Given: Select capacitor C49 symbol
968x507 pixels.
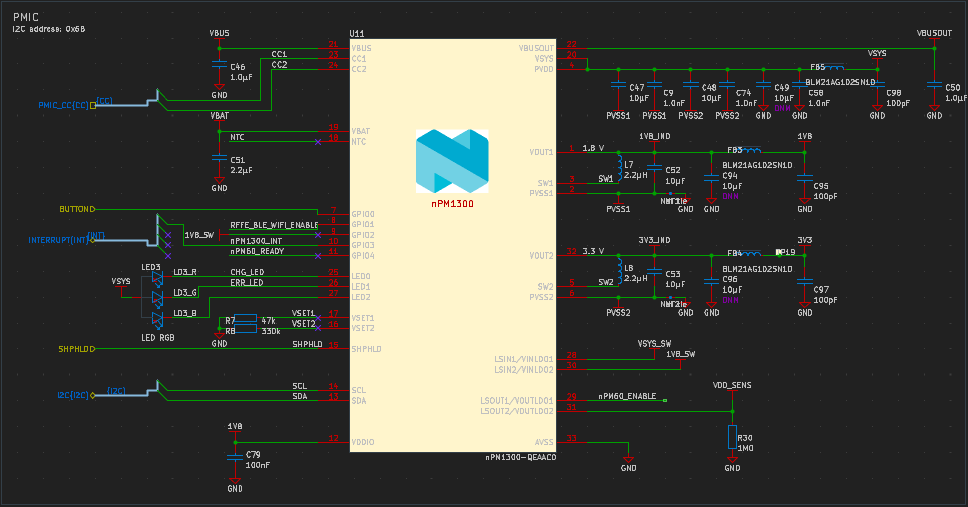Looking at the screenshot, I should 764,84.
